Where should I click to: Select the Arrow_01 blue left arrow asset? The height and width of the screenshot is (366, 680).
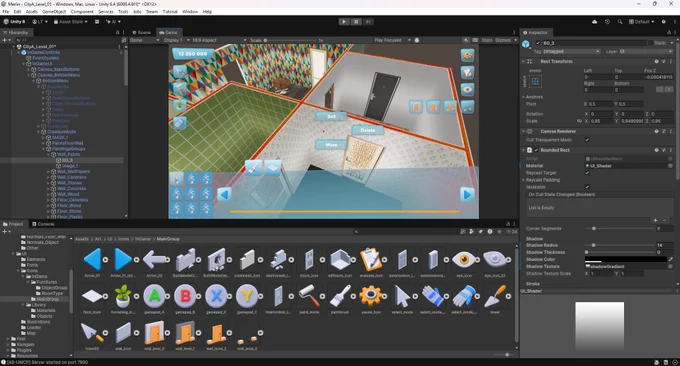tap(92, 259)
